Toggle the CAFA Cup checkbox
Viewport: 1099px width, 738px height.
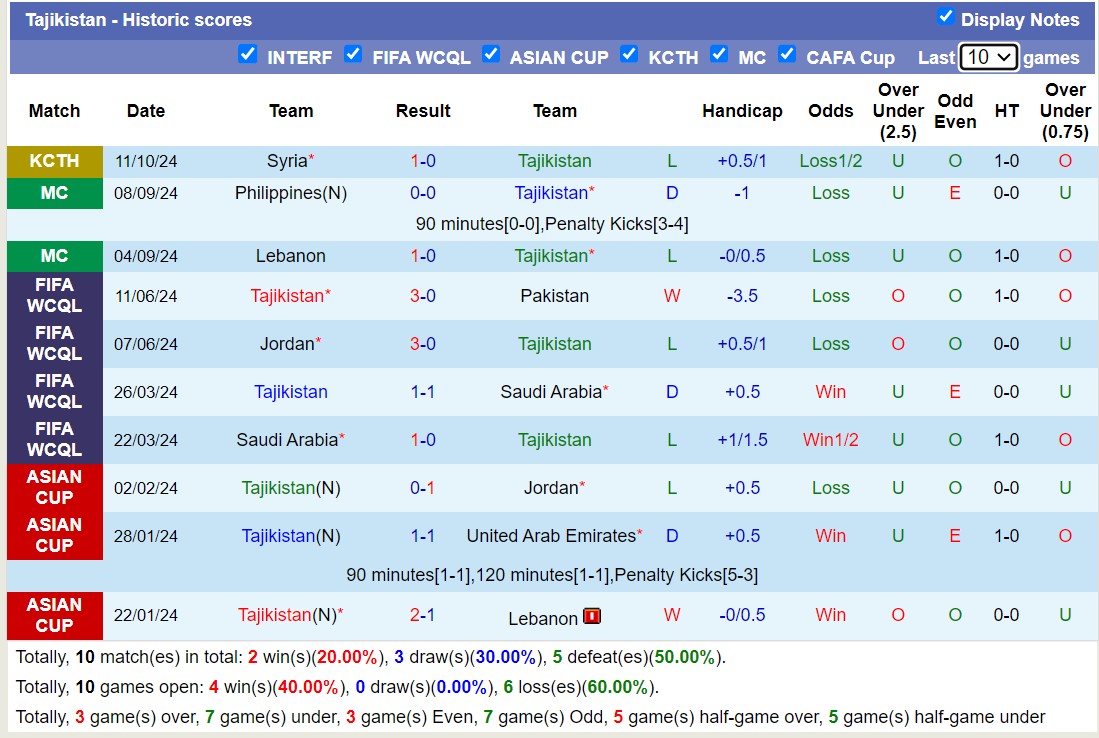click(x=787, y=55)
